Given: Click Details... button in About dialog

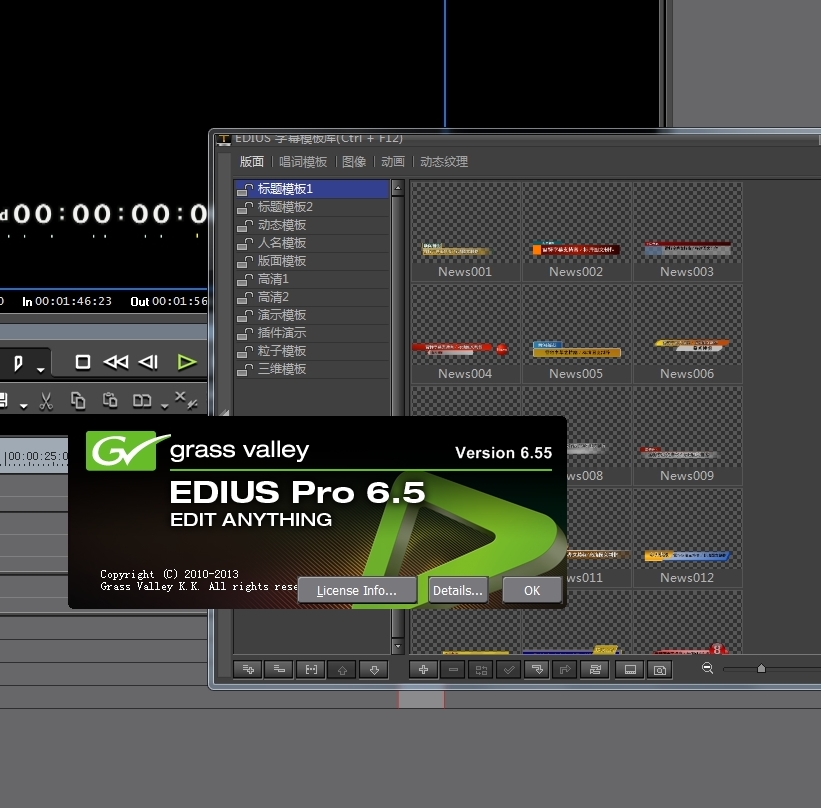Looking at the screenshot, I should point(458,590).
